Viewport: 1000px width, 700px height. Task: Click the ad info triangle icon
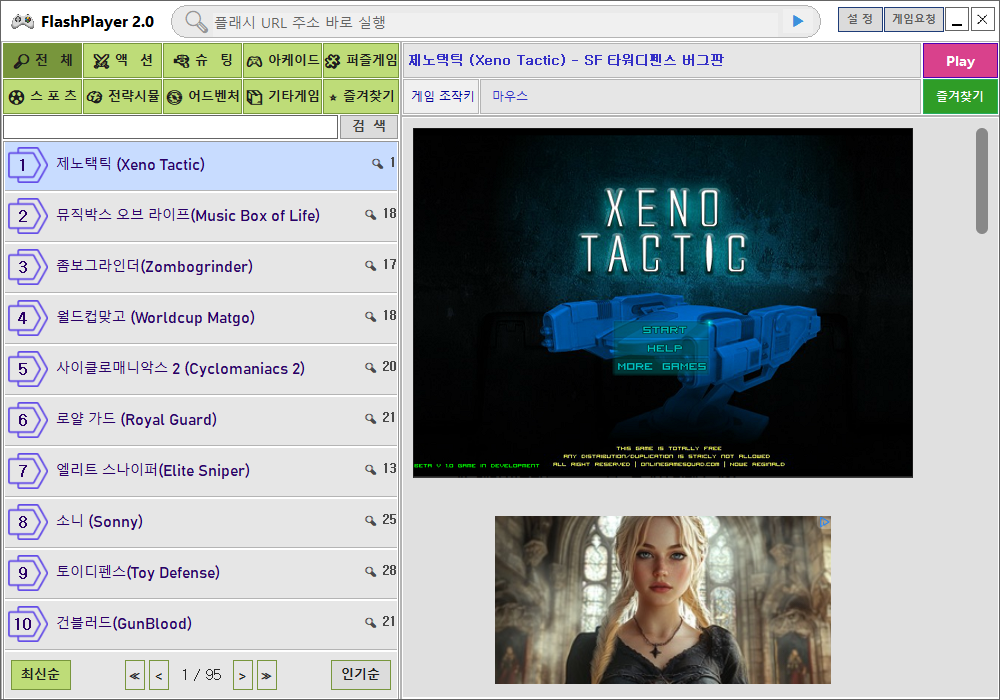coord(824,523)
